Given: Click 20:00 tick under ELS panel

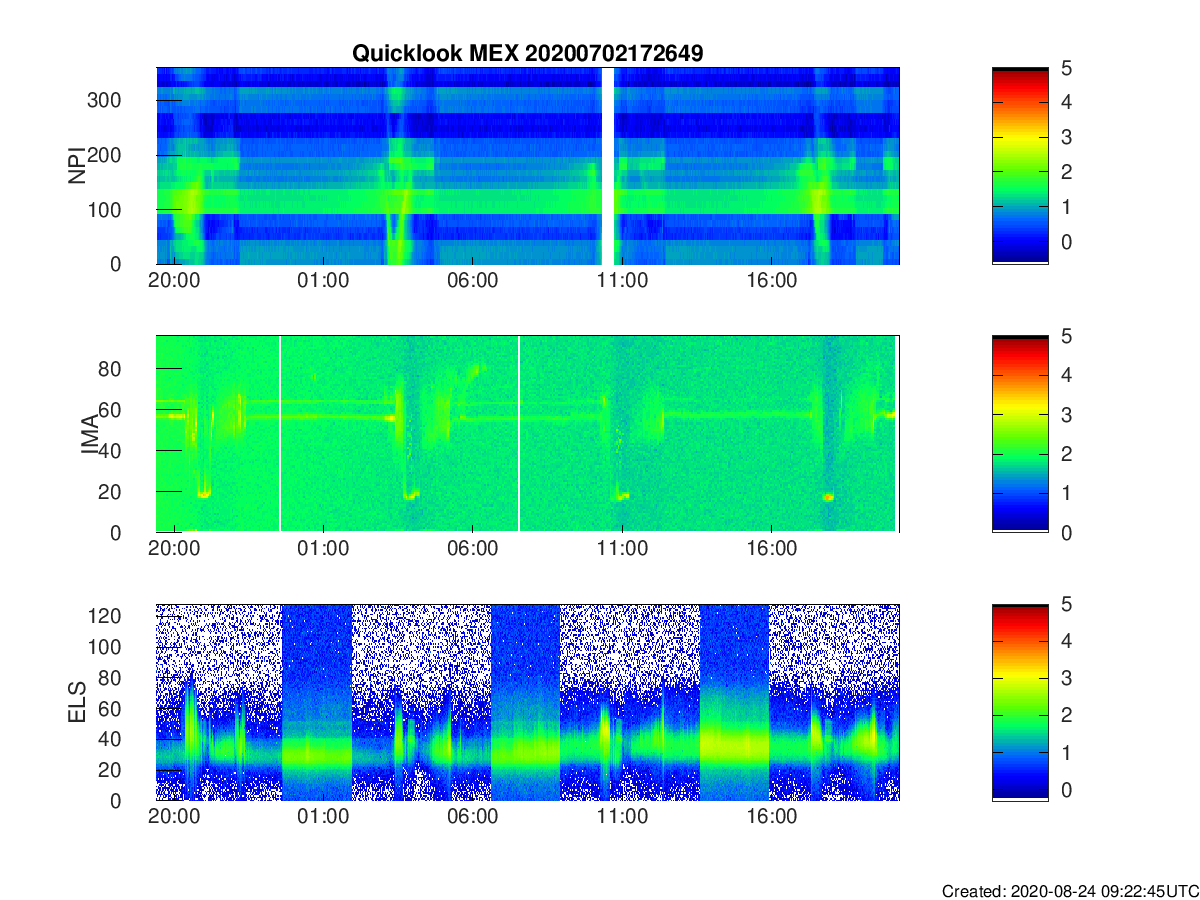Looking at the screenshot, I should [x=174, y=817].
